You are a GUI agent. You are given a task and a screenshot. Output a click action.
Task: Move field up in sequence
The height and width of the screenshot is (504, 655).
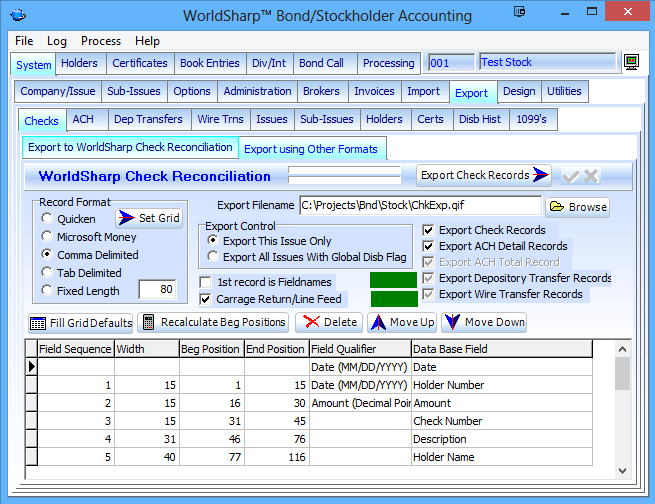pos(401,323)
